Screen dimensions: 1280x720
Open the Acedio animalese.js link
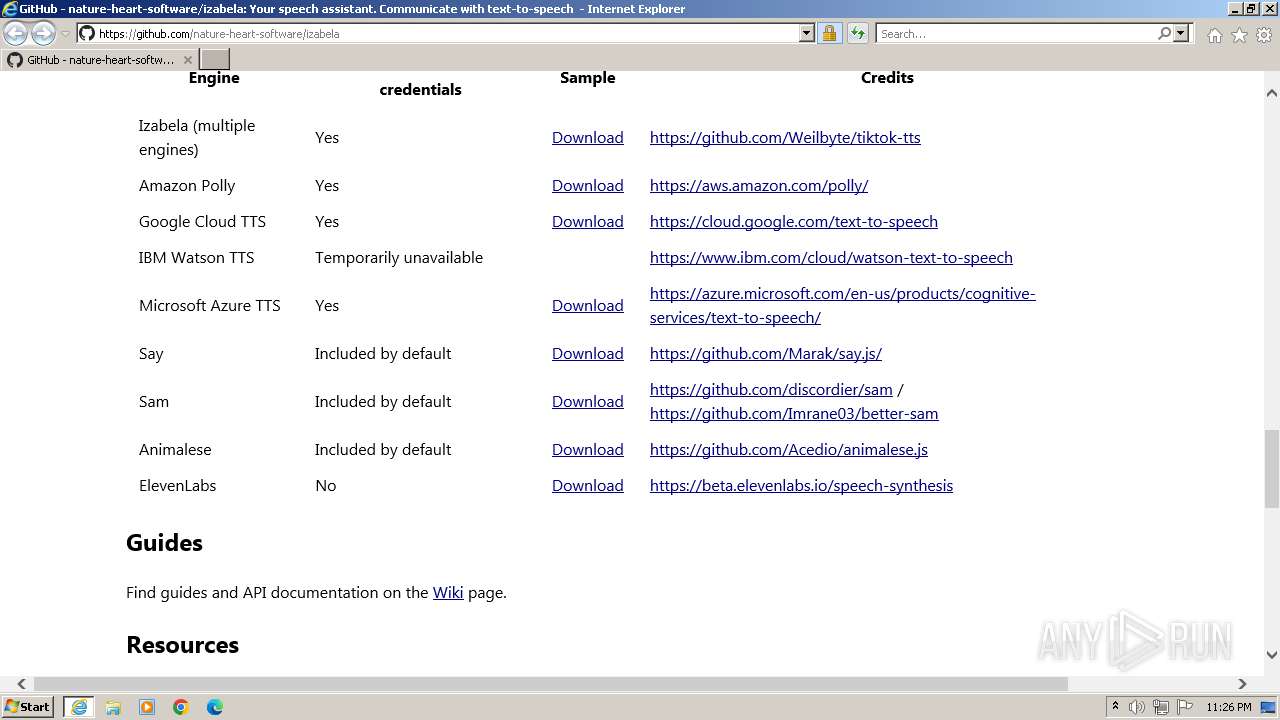tap(789, 449)
